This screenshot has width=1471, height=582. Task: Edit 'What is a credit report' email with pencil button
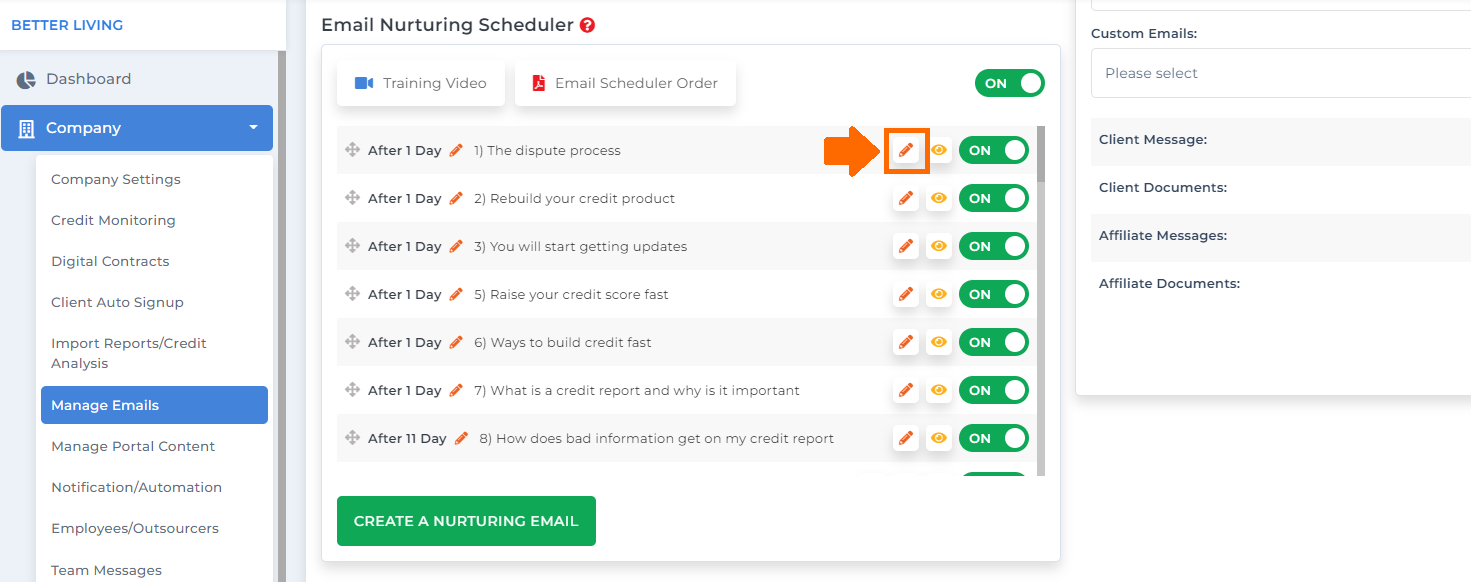pyautogui.click(x=906, y=390)
